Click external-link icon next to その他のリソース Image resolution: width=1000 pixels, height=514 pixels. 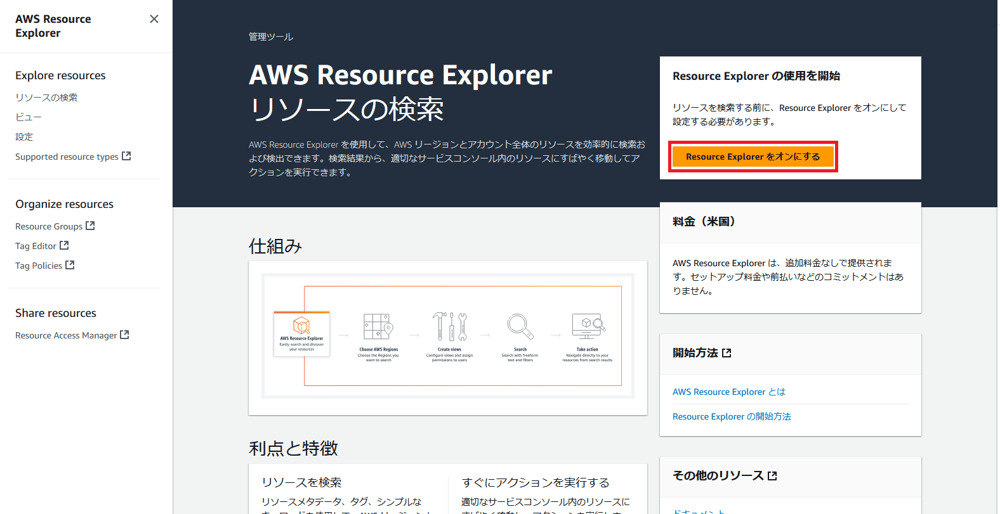pyautogui.click(x=772, y=476)
